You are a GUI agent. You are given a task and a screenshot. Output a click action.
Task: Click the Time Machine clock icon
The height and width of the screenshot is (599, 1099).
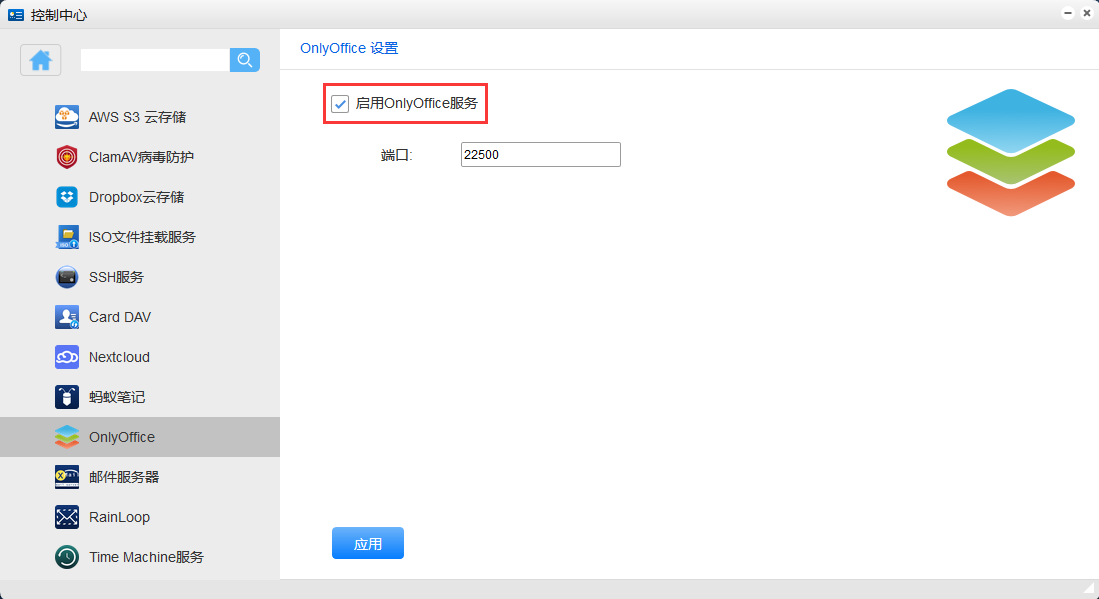pos(67,556)
